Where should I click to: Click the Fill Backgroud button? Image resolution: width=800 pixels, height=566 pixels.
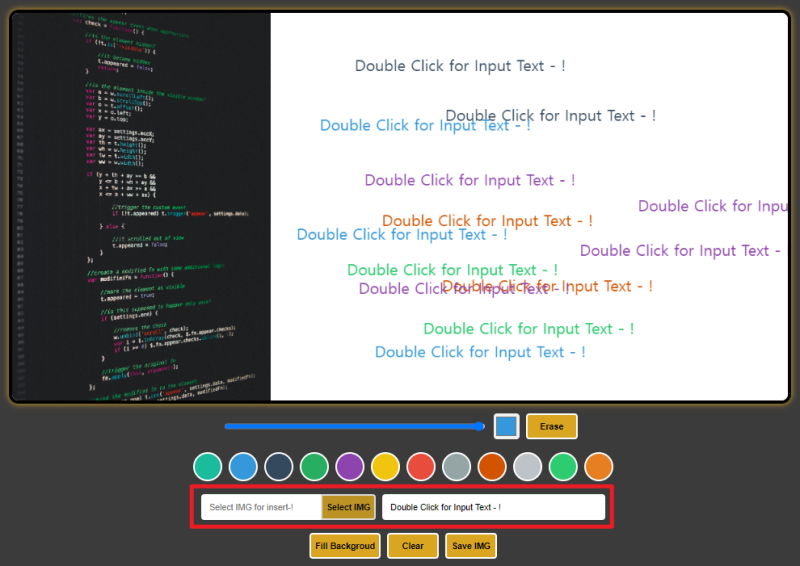click(345, 546)
